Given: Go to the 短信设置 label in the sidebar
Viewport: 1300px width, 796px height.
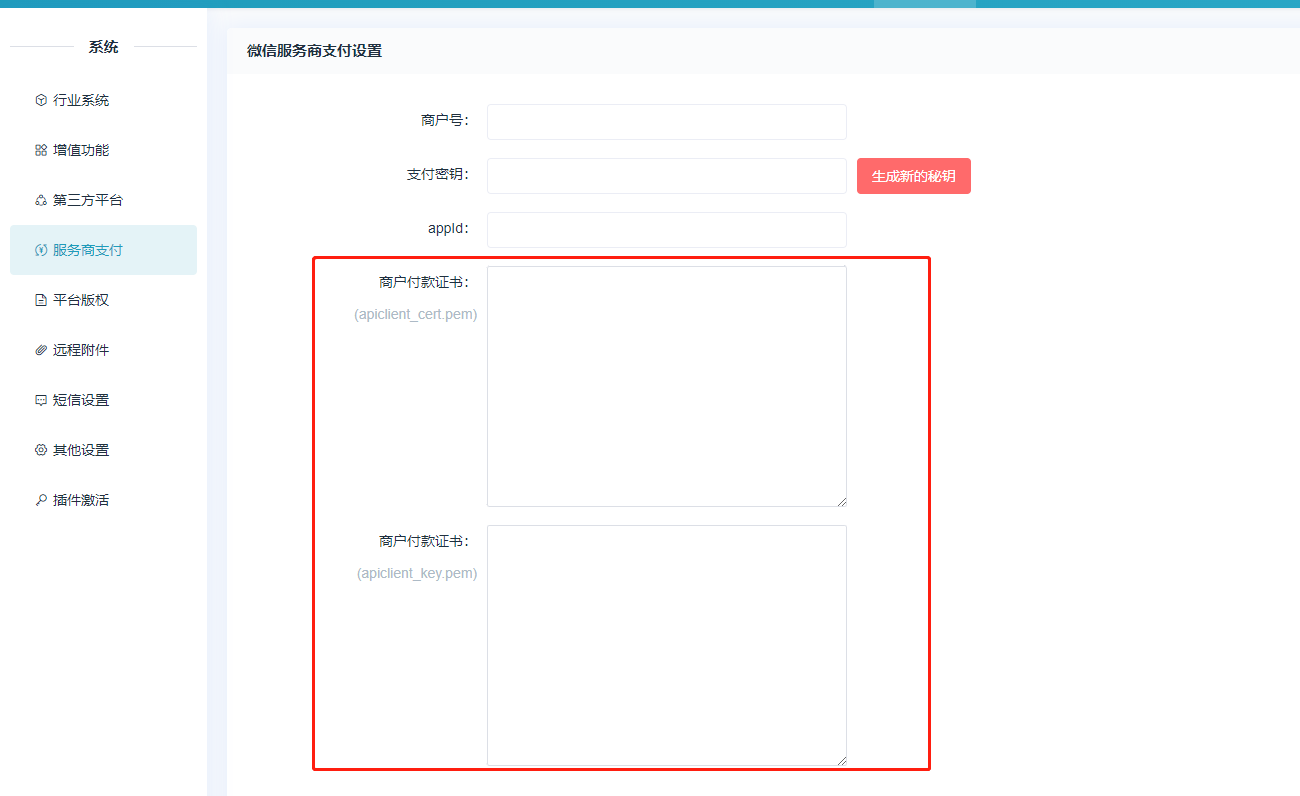Looking at the screenshot, I should click(80, 400).
